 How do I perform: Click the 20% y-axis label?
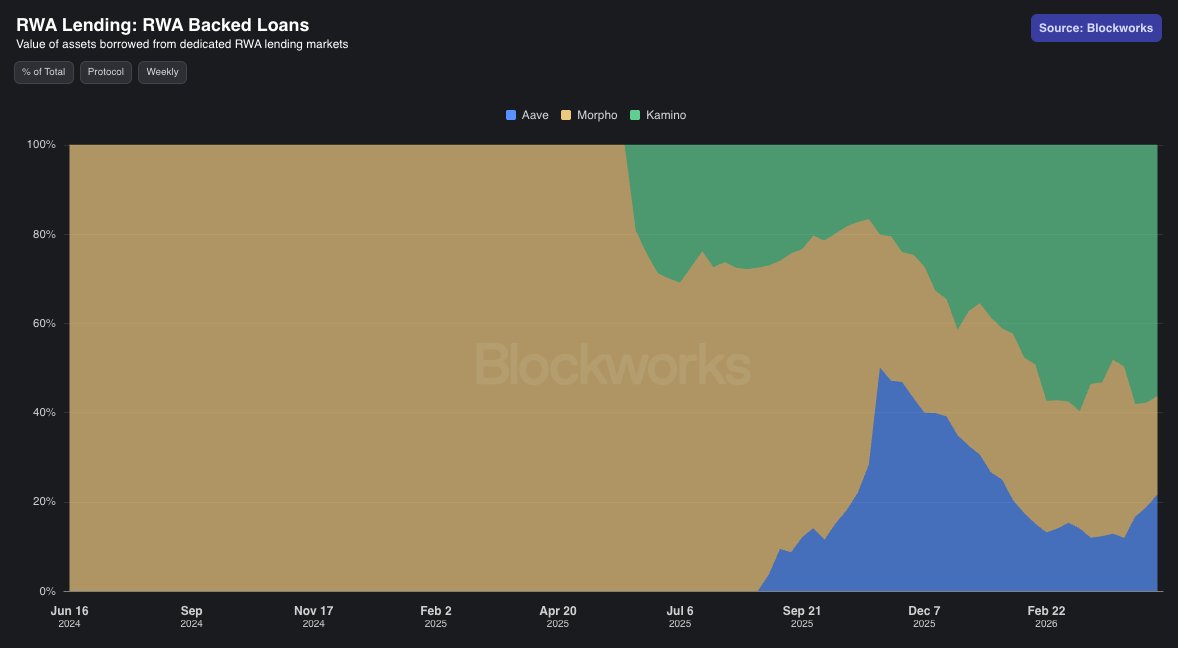point(44,502)
